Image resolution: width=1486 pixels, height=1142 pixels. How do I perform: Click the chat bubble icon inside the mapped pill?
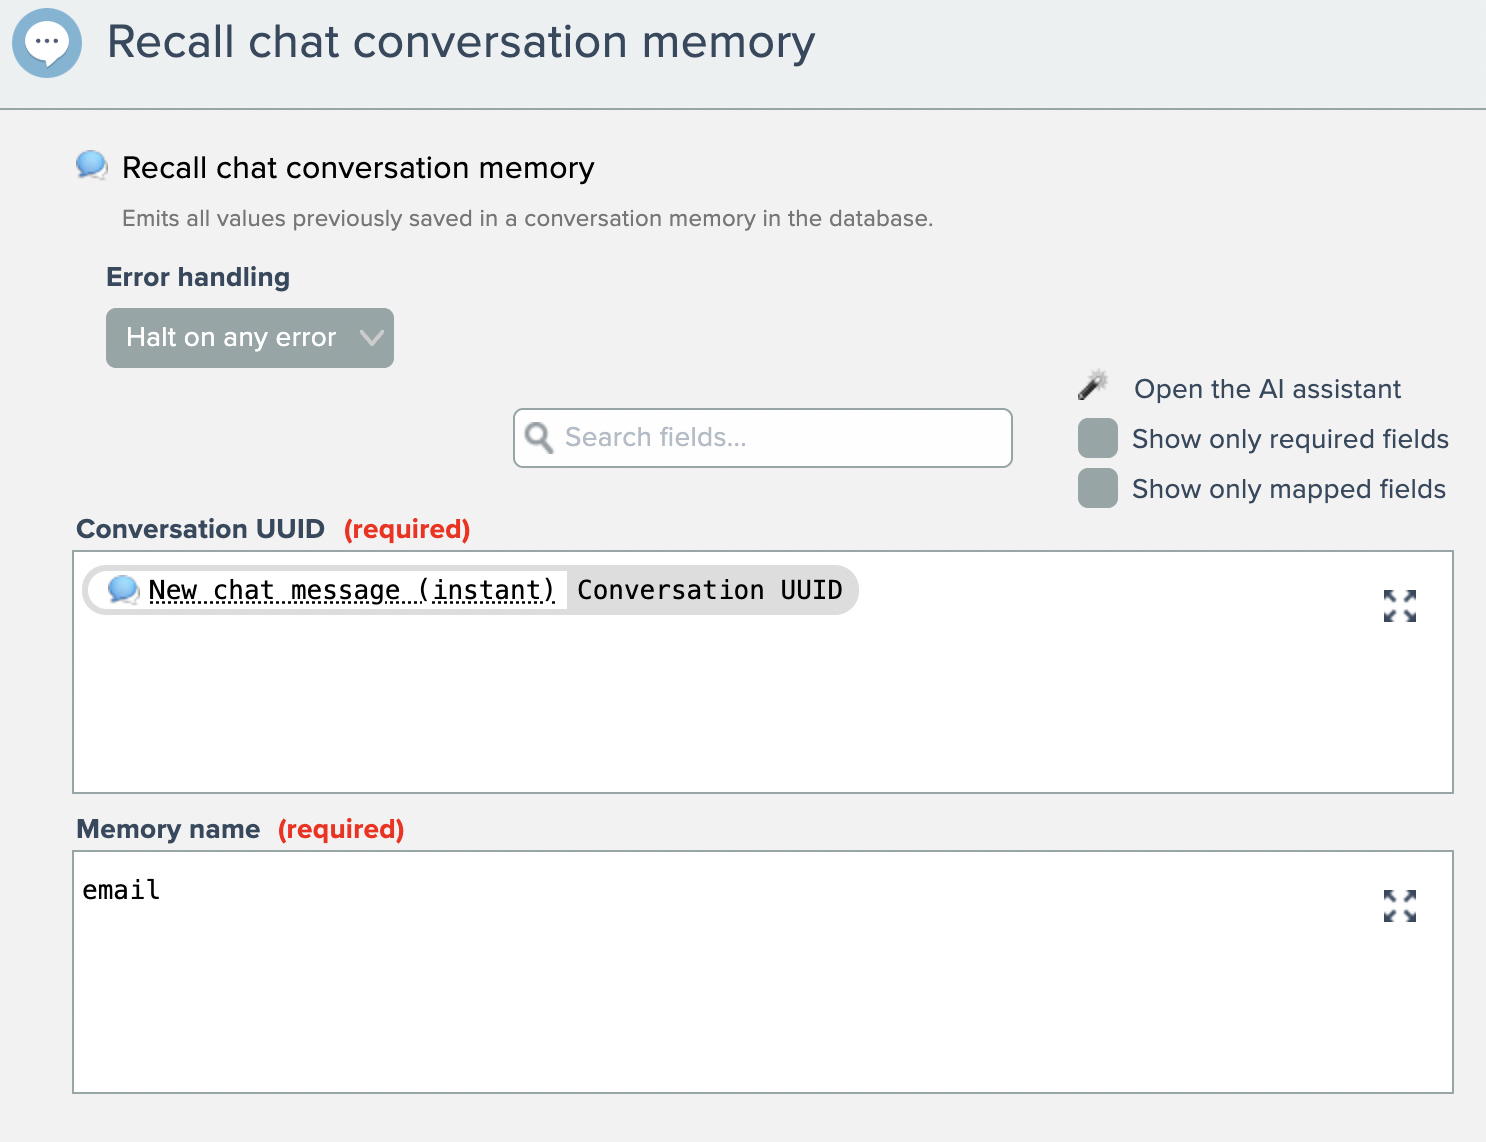123,590
